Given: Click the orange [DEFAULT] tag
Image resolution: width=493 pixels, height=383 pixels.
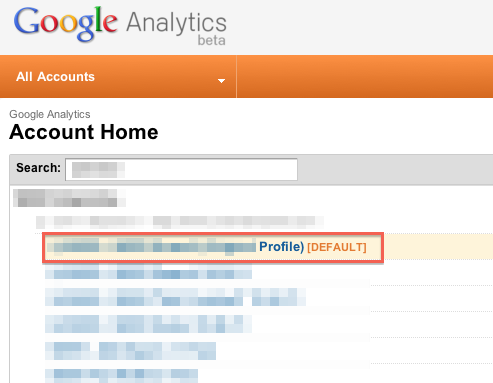Looking at the screenshot, I should click(337, 247).
